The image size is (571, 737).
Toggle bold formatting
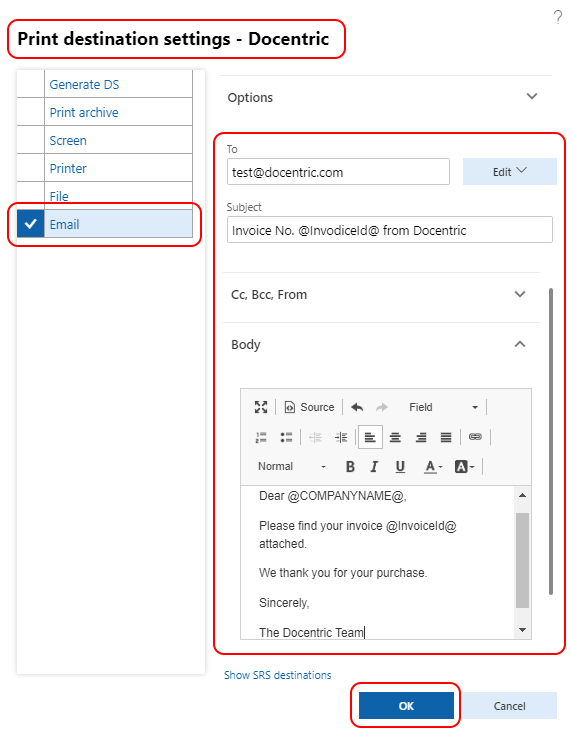click(x=350, y=466)
